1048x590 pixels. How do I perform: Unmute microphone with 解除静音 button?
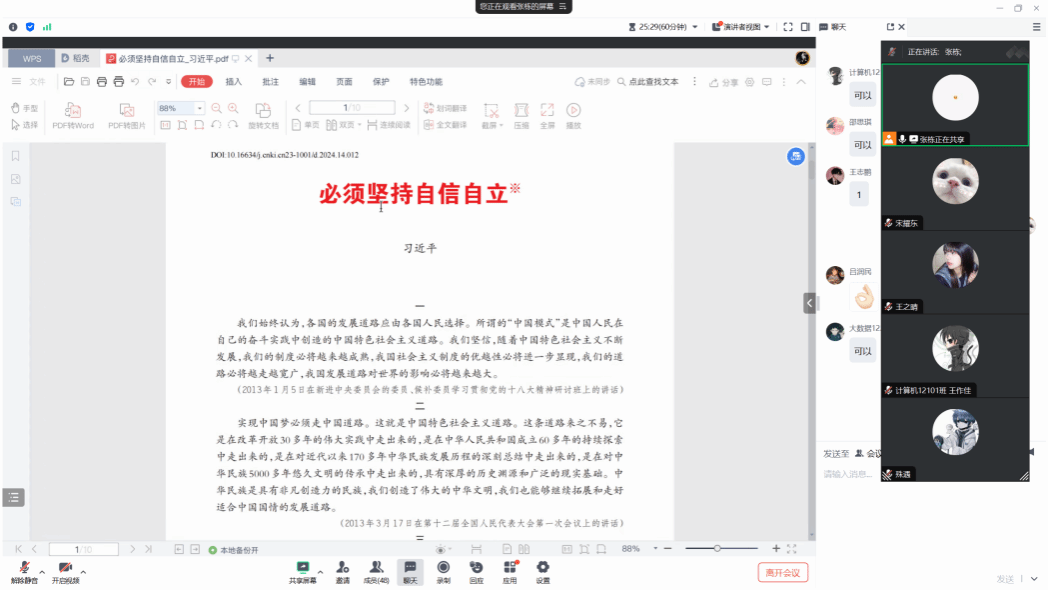click(24, 569)
